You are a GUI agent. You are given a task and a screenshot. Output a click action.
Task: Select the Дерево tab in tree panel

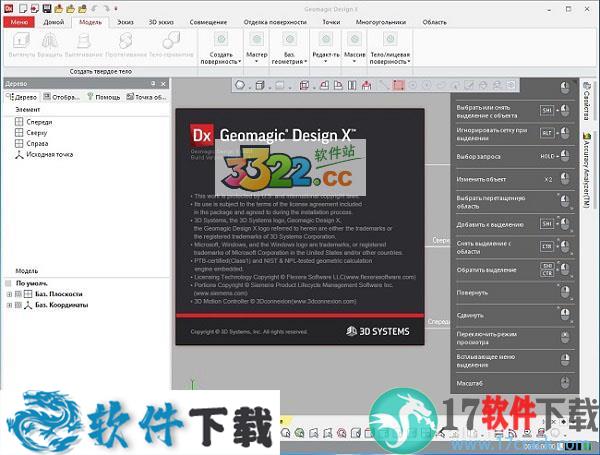click(21, 97)
